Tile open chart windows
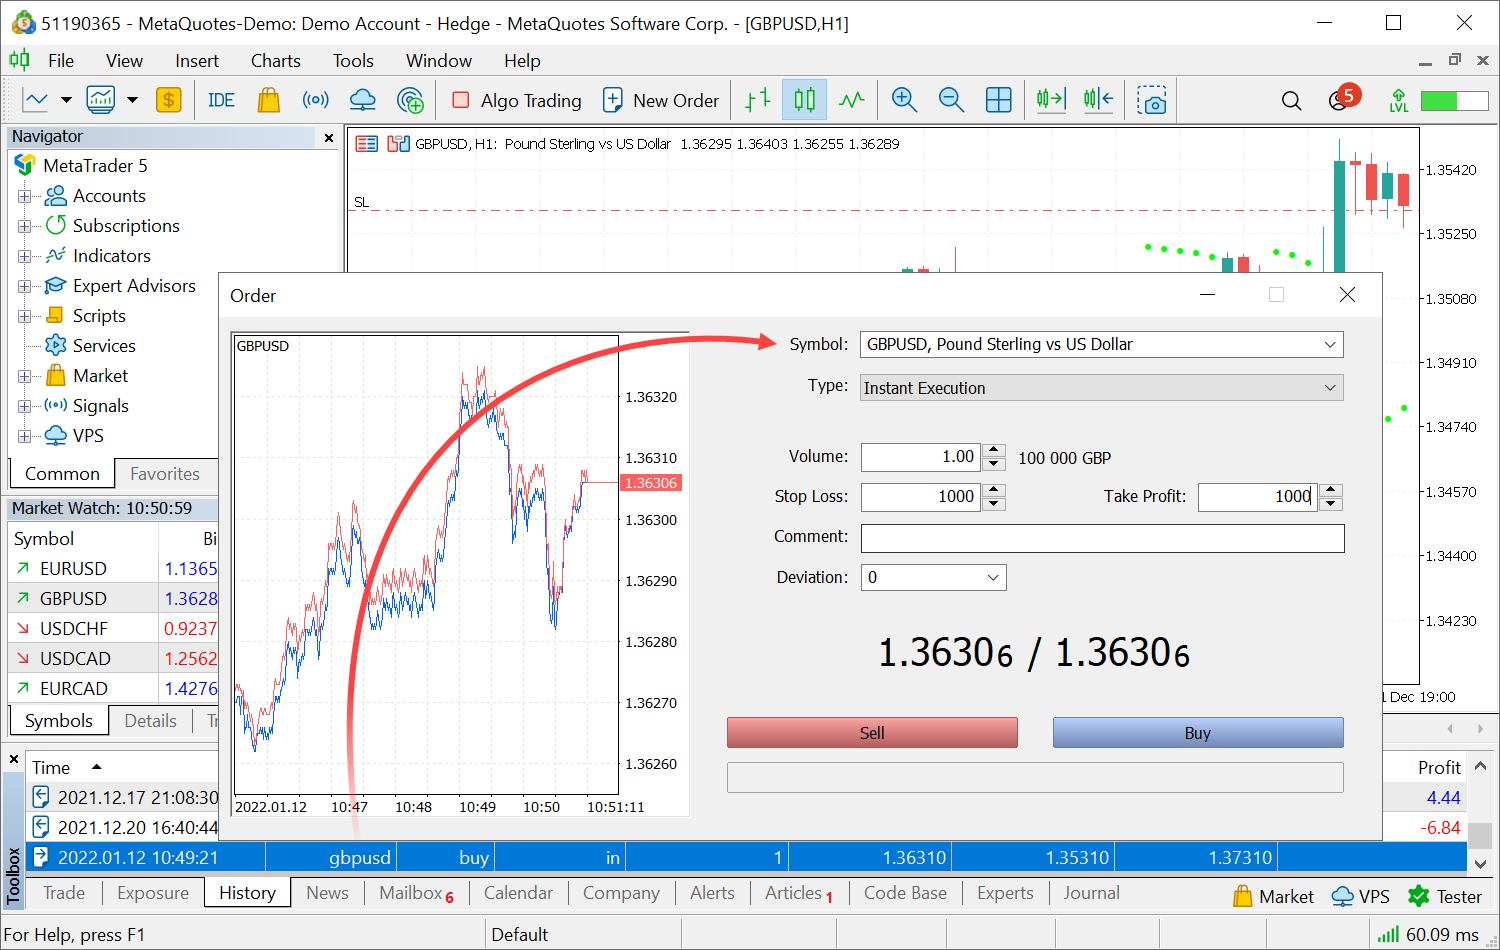This screenshot has width=1500, height=950. (x=998, y=99)
